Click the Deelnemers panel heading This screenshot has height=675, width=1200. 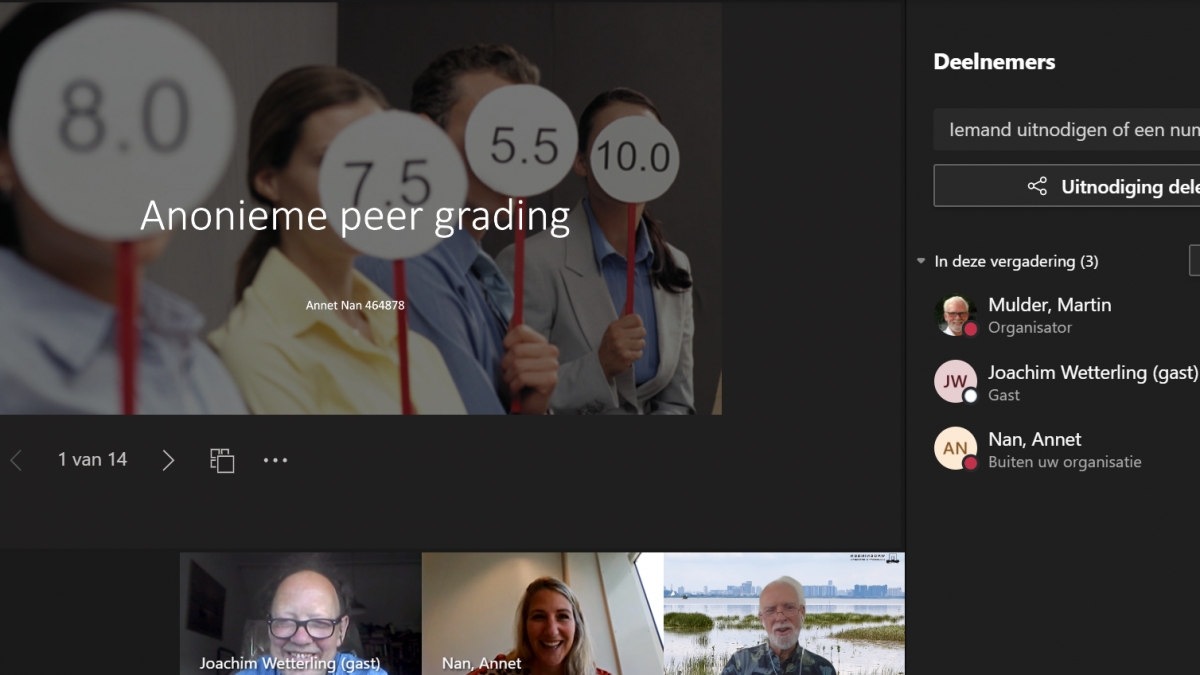pos(994,61)
